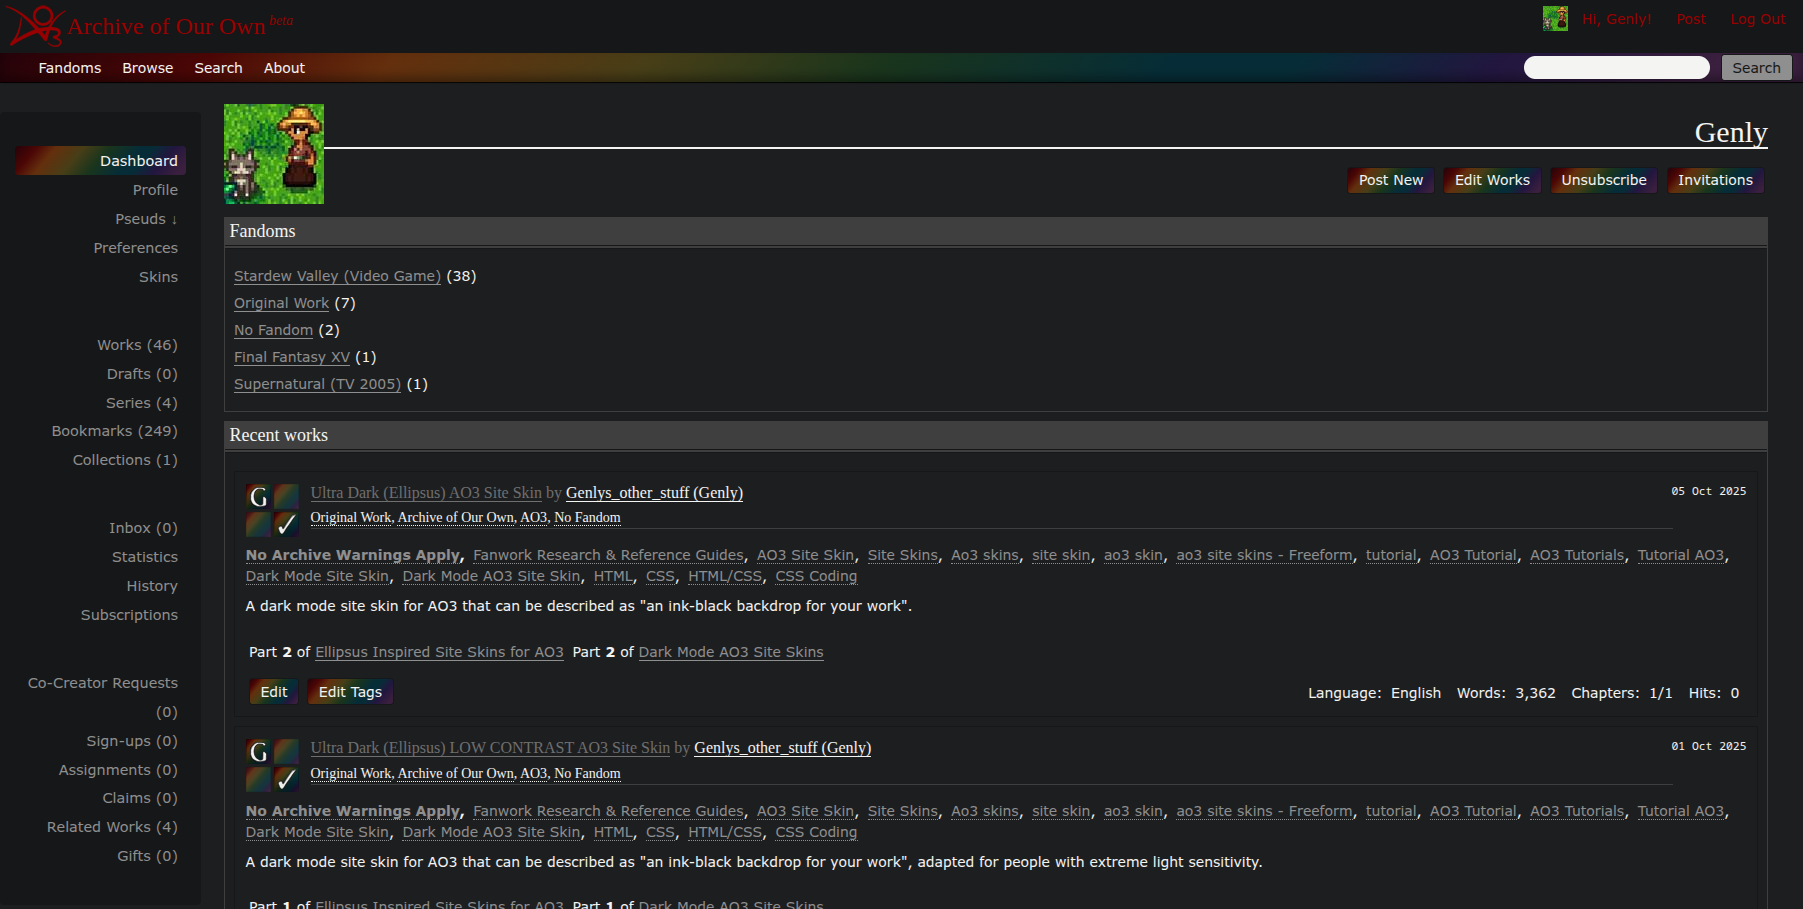The height and width of the screenshot is (909, 1803).
Task: Open No Fandom link in Fandoms list
Action: coord(273,330)
